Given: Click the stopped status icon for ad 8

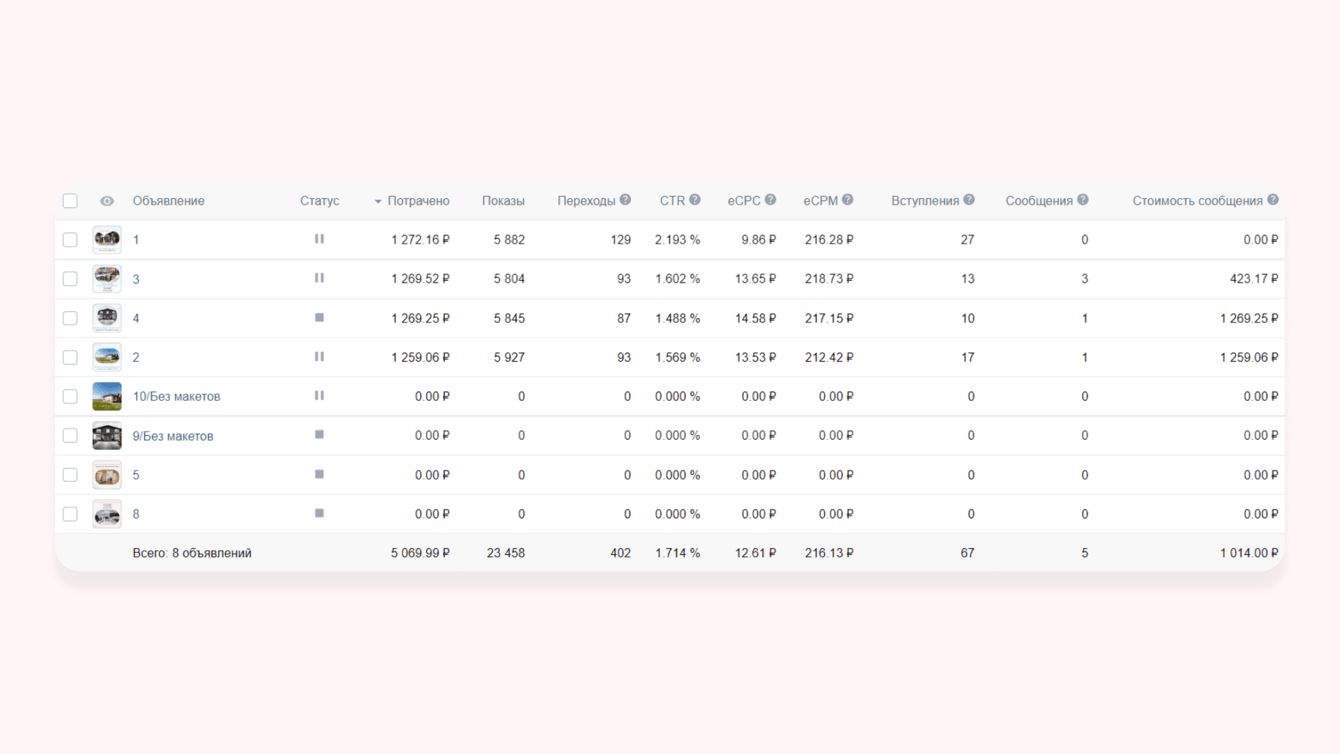Looking at the screenshot, I should (x=319, y=513).
